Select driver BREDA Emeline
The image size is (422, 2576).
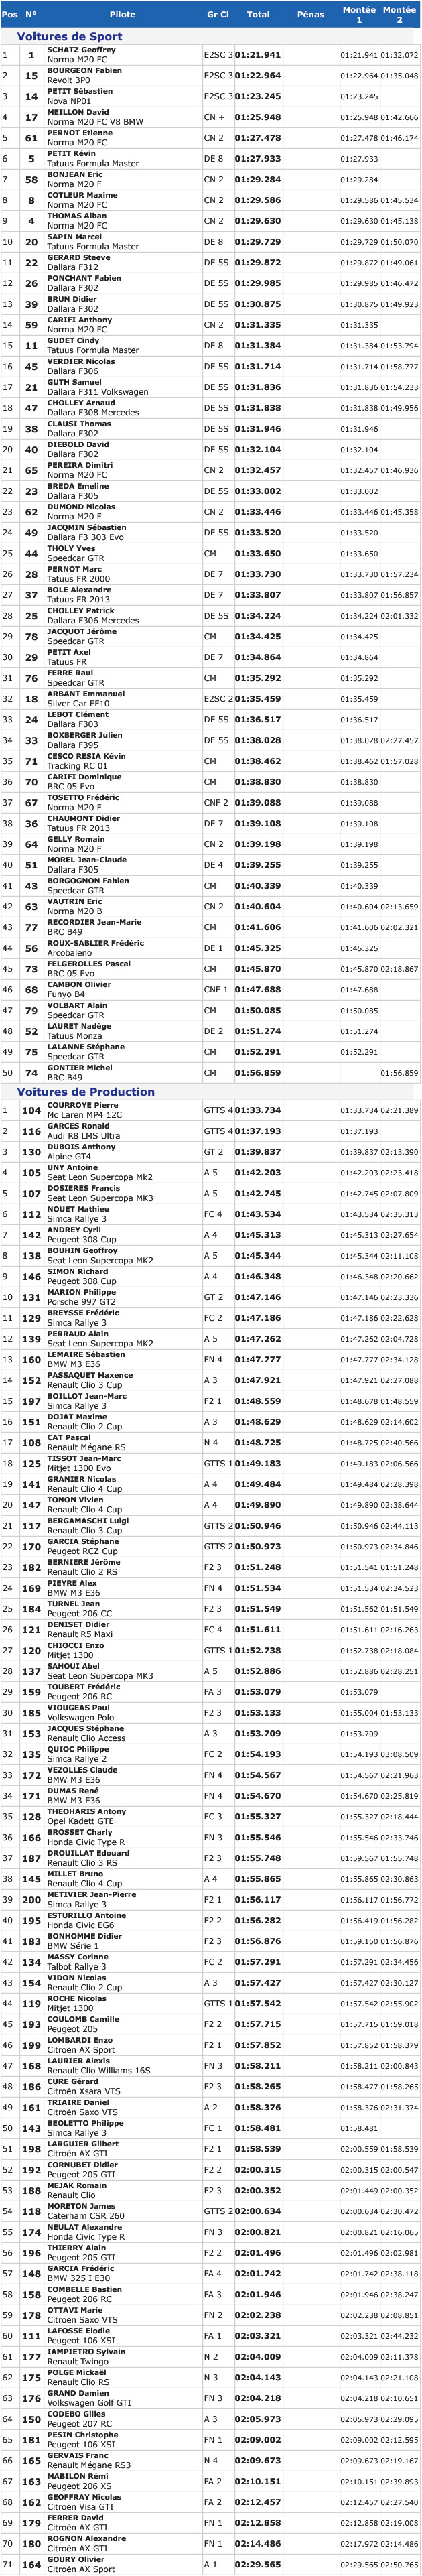pyautogui.click(x=78, y=486)
